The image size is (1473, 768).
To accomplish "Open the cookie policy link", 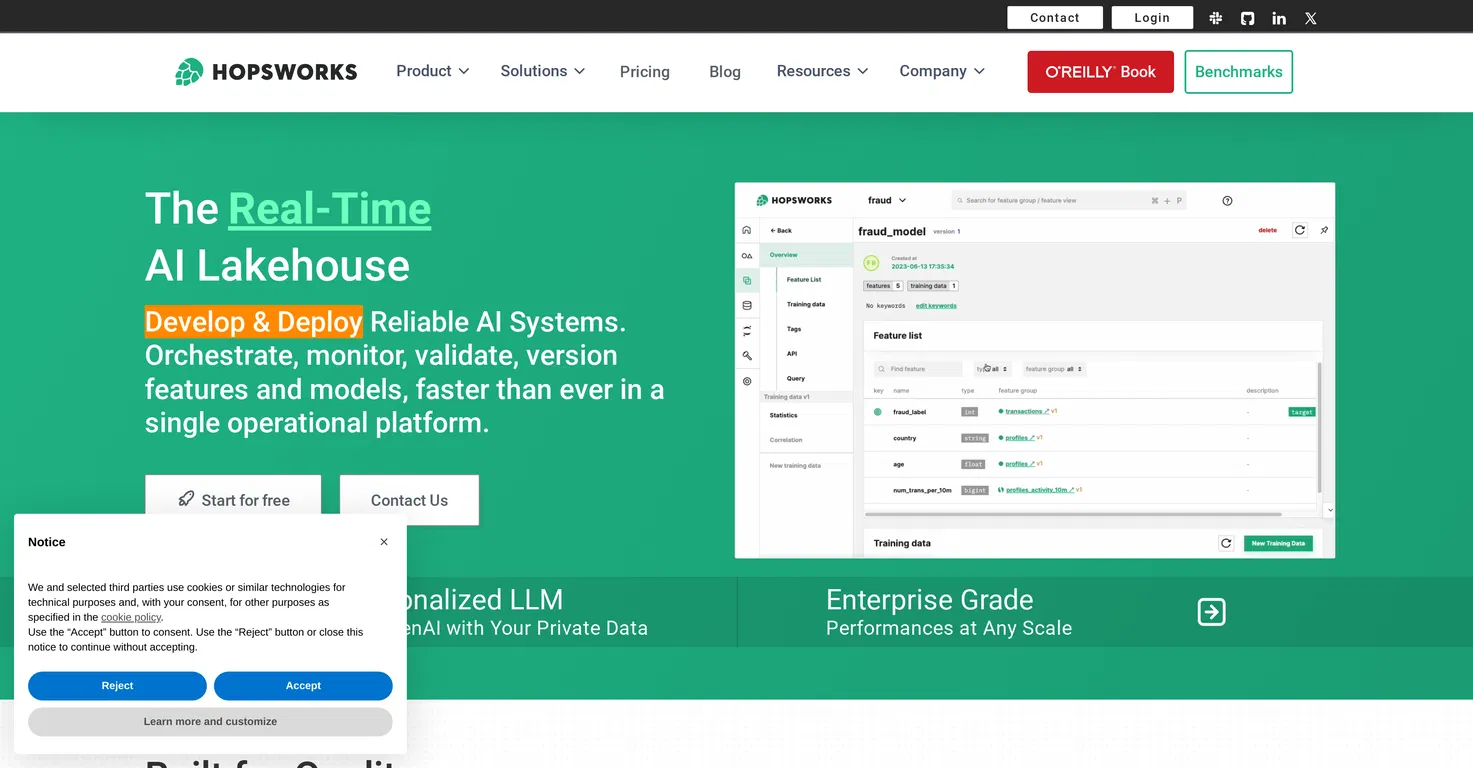I will click(x=131, y=618).
